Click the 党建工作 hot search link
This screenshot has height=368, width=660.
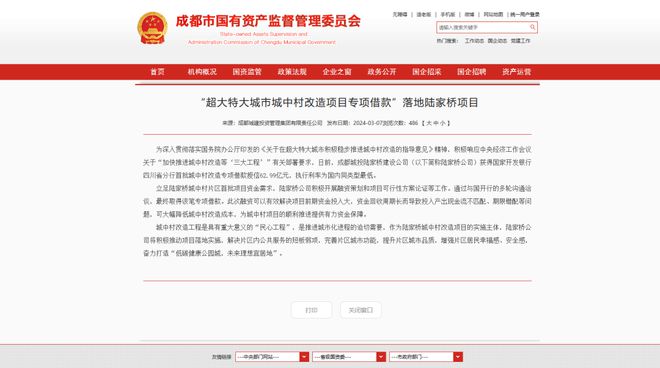(x=520, y=41)
